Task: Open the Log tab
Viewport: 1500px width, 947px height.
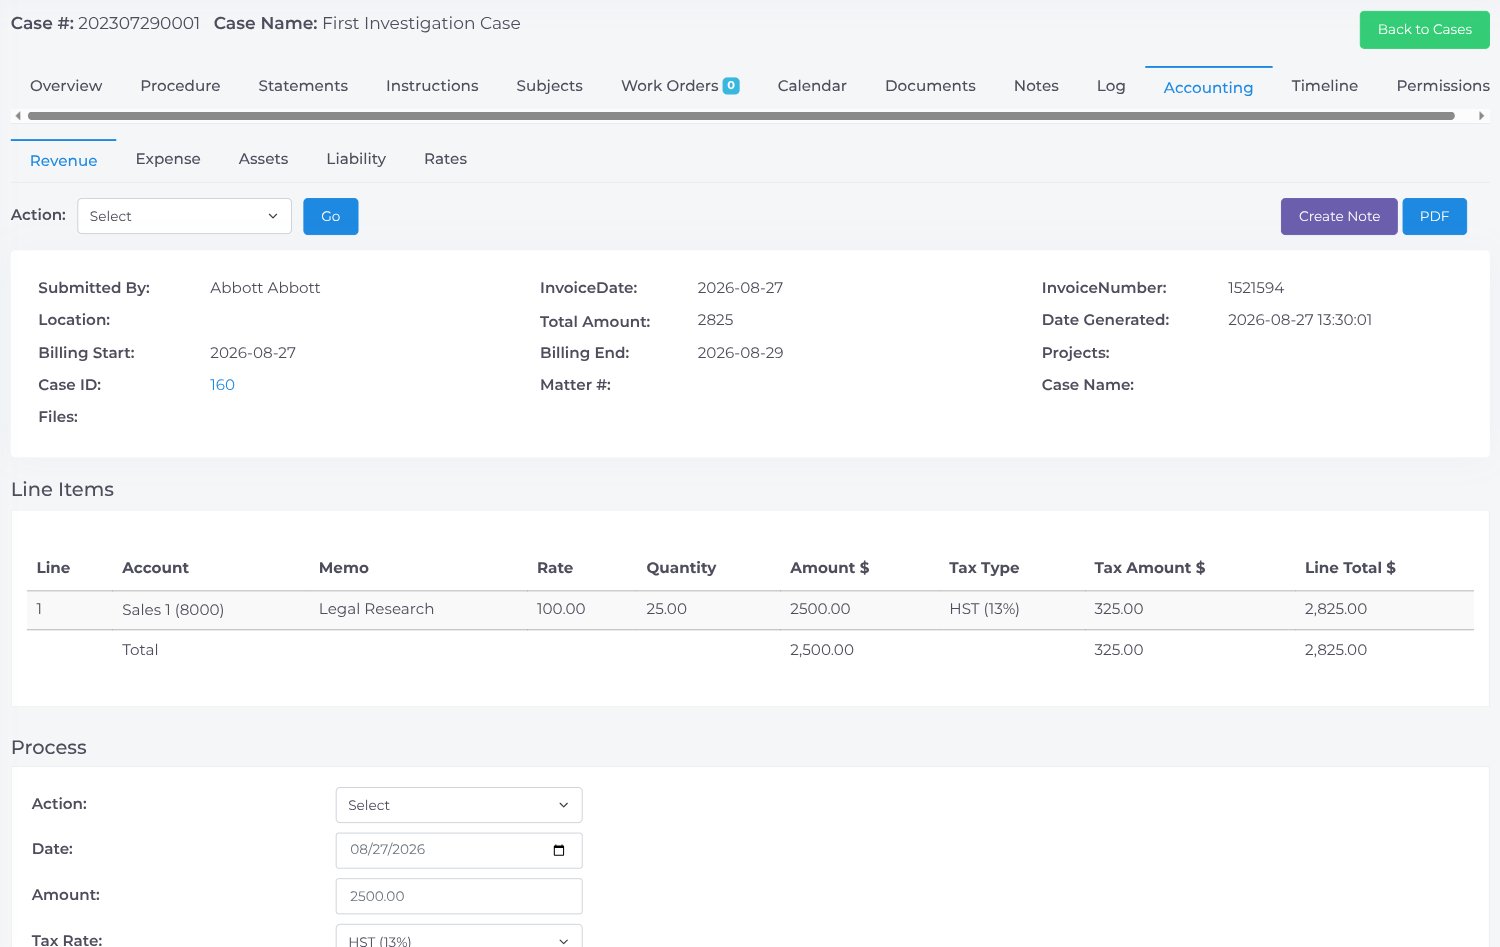Action: [x=1111, y=86]
